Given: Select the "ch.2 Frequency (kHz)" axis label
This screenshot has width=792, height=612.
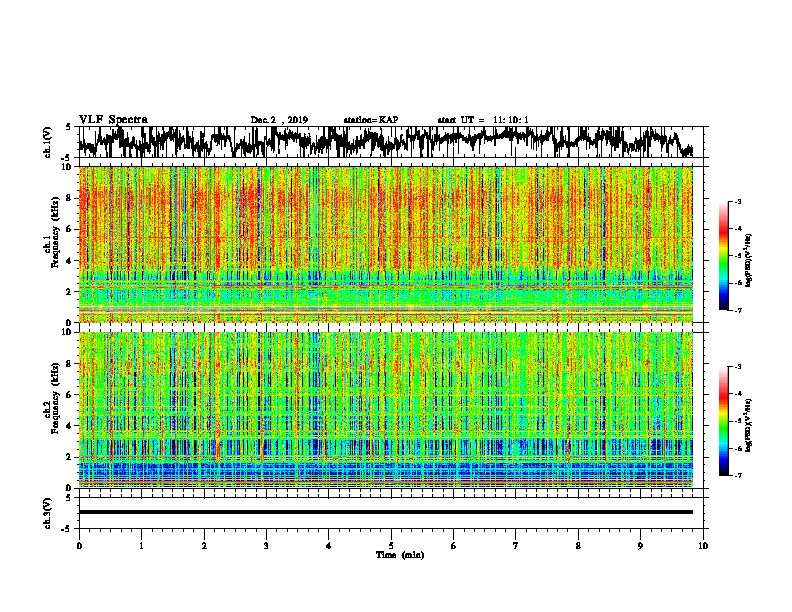Looking at the screenshot, I should 51,399.
